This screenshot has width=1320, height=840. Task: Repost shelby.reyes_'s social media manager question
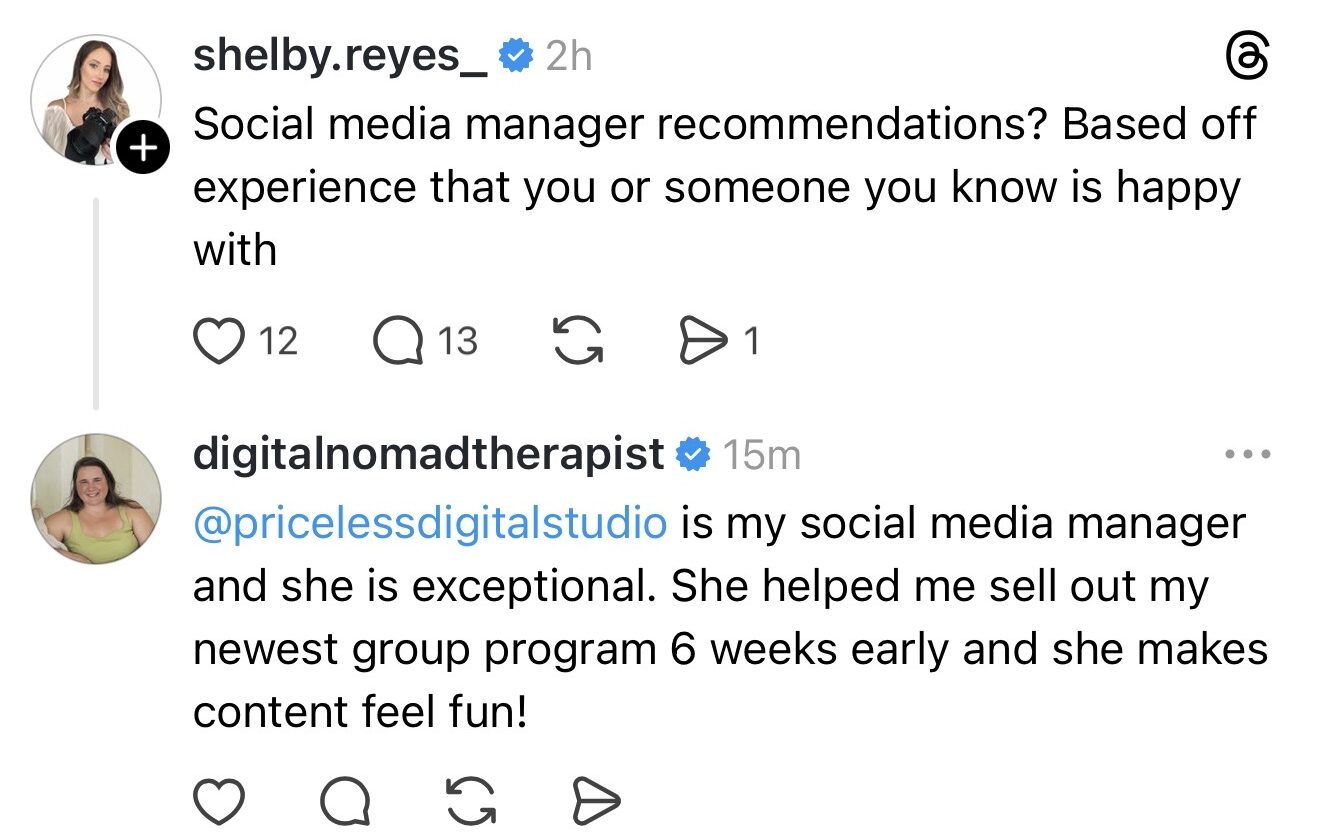tap(578, 341)
